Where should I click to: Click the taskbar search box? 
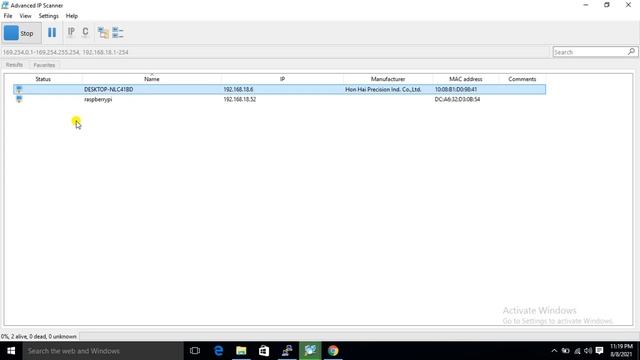point(103,351)
